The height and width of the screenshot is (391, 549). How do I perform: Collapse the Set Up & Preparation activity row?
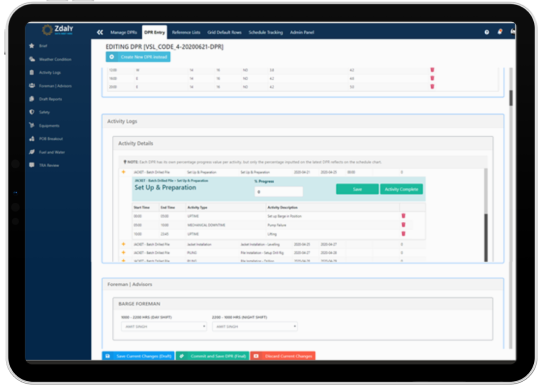123,172
